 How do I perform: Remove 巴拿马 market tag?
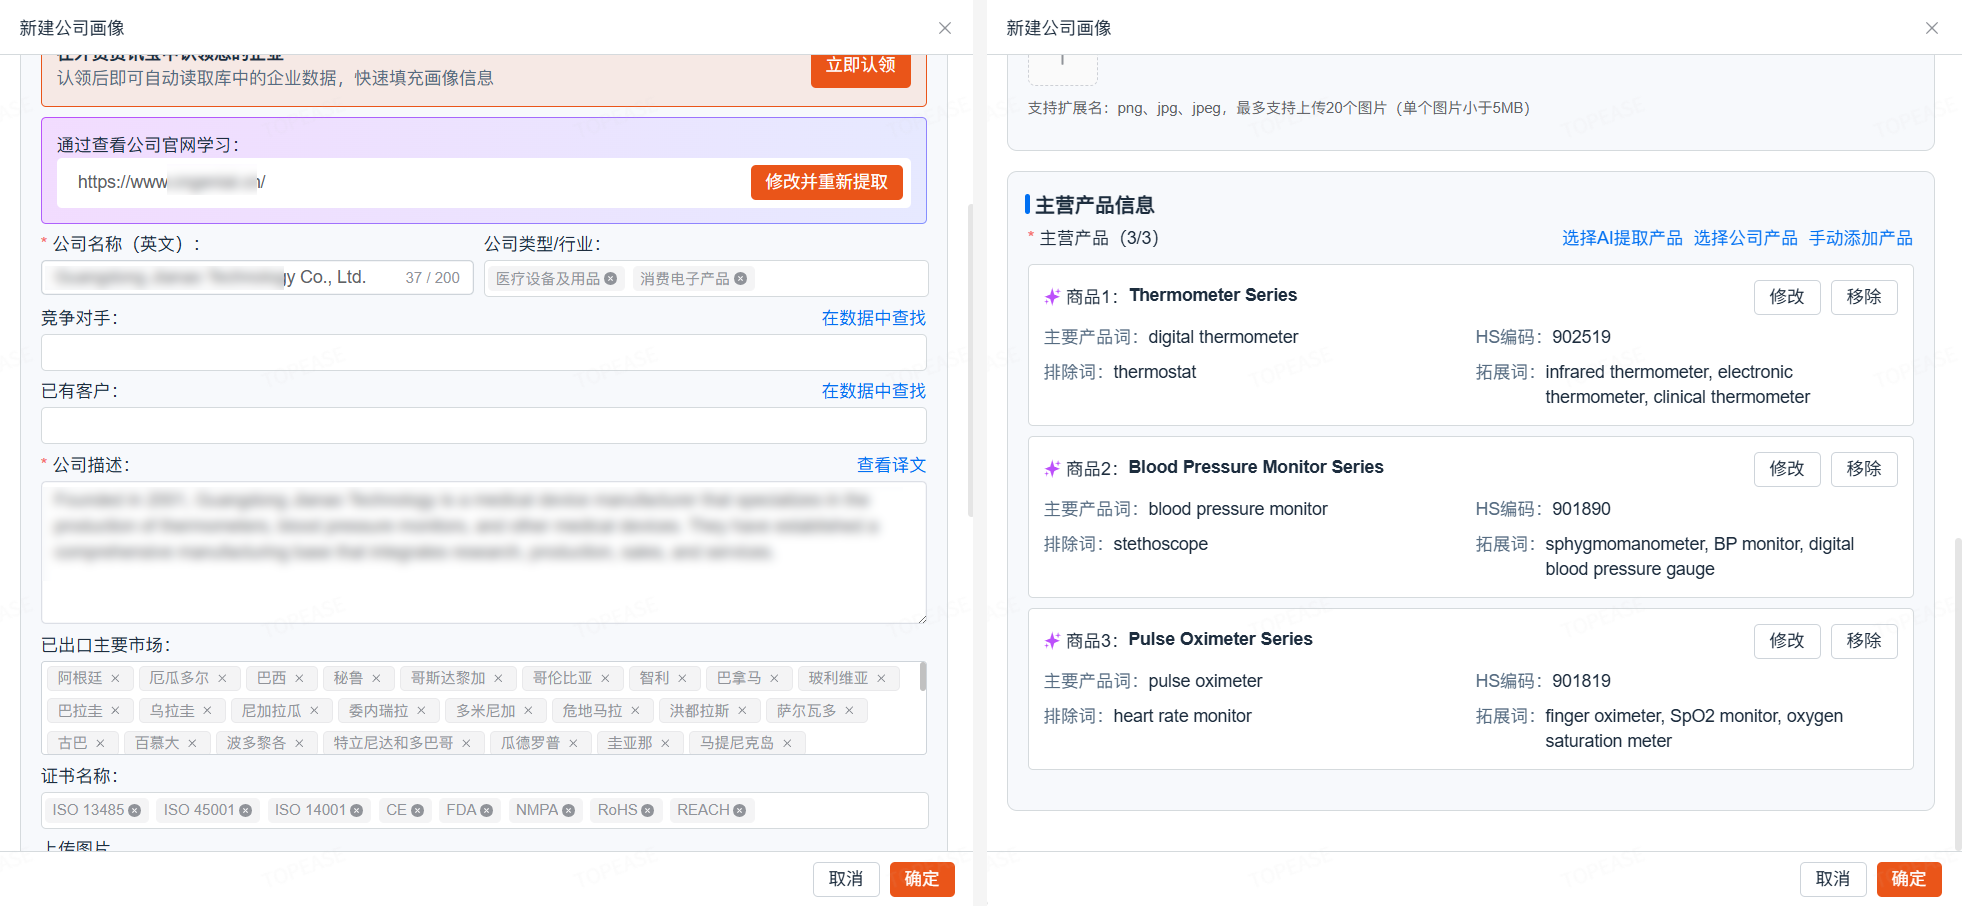point(774,678)
